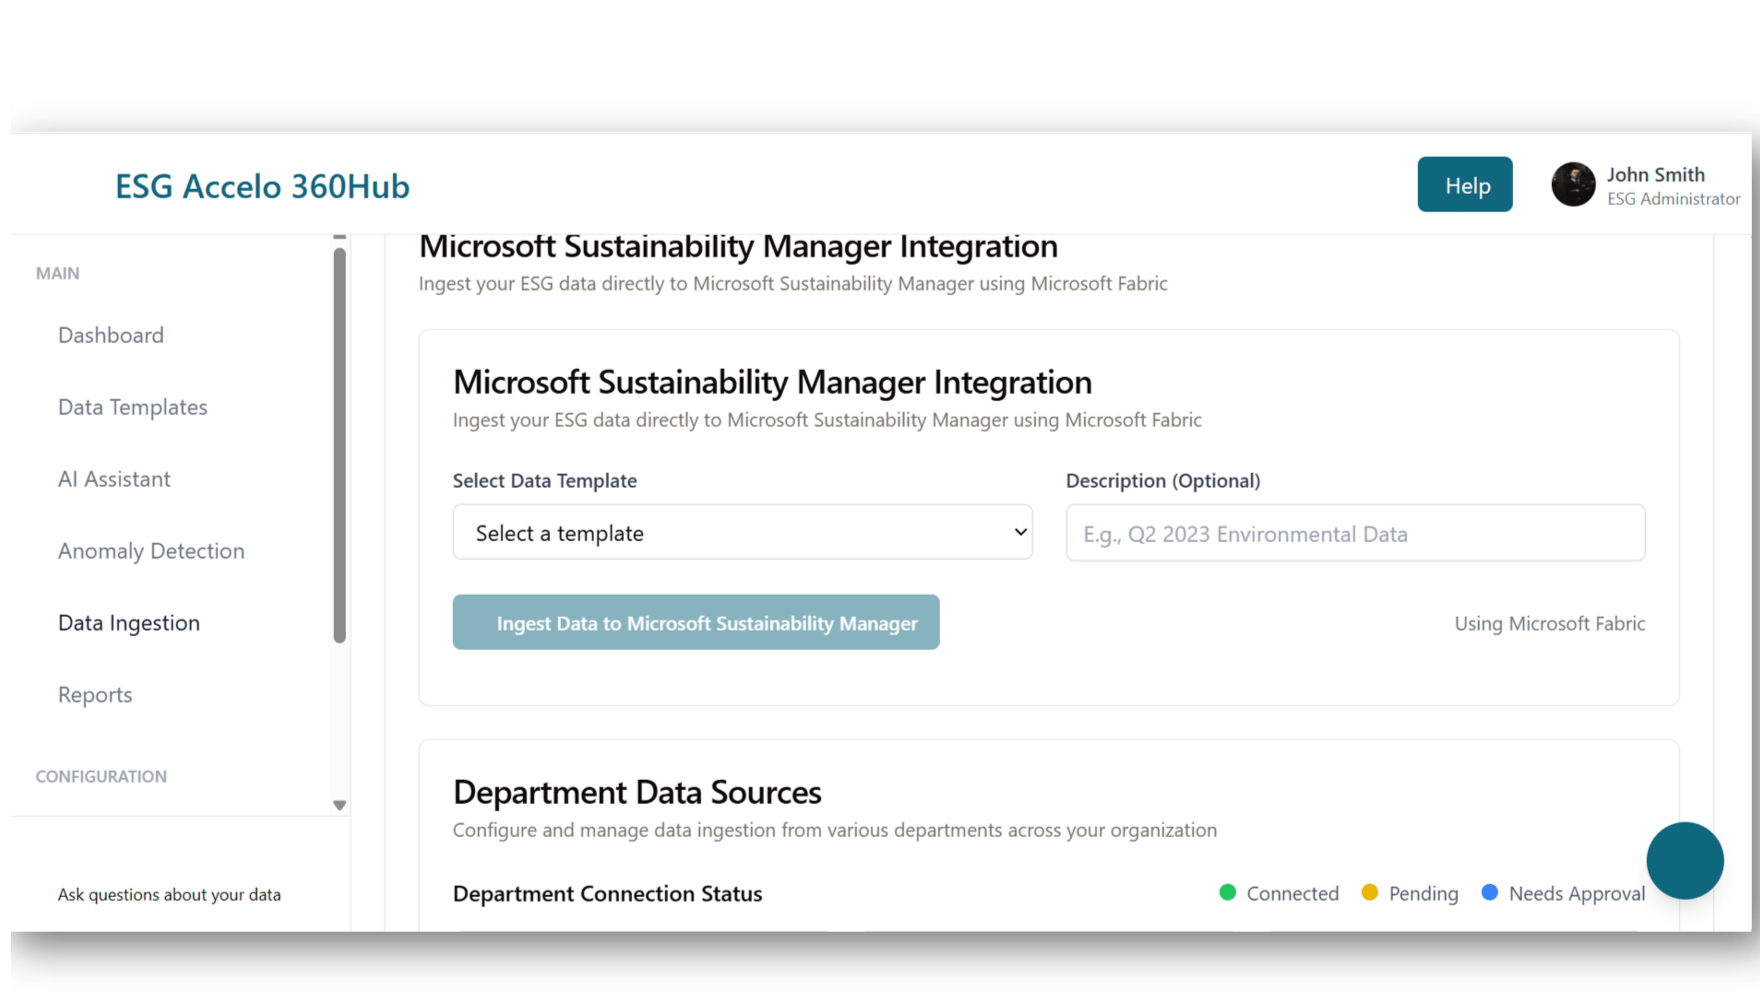Select Anomaly Detection in sidebar
Image resolution: width=1760 pixels, height=1007 pixels.
(x=151, y=551)
